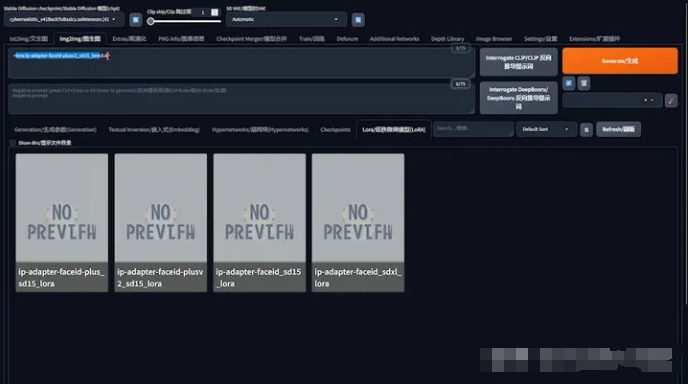The width and height of the screenshot is (688, 384).
Task: Click the orange Generate button
Action: (x=620, y=61)
